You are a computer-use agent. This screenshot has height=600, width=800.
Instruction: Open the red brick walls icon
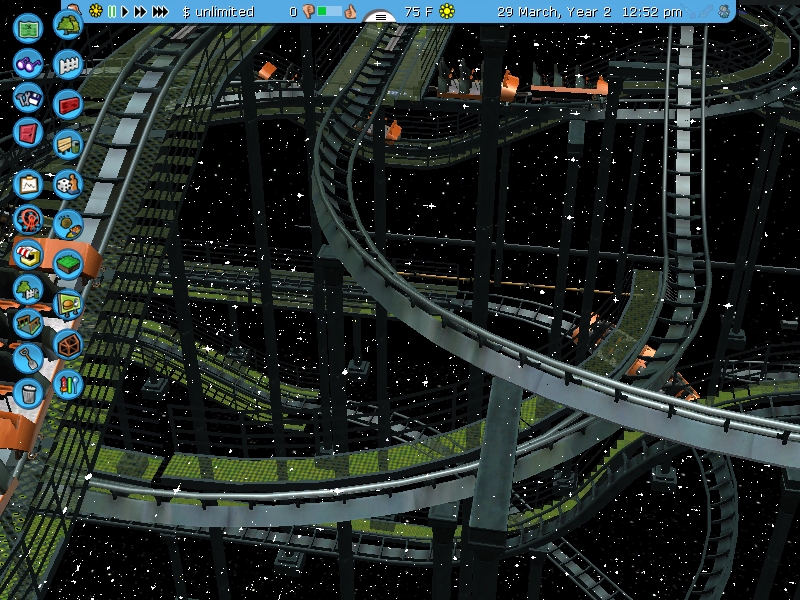pyautogui.click(x=68, y=105)
